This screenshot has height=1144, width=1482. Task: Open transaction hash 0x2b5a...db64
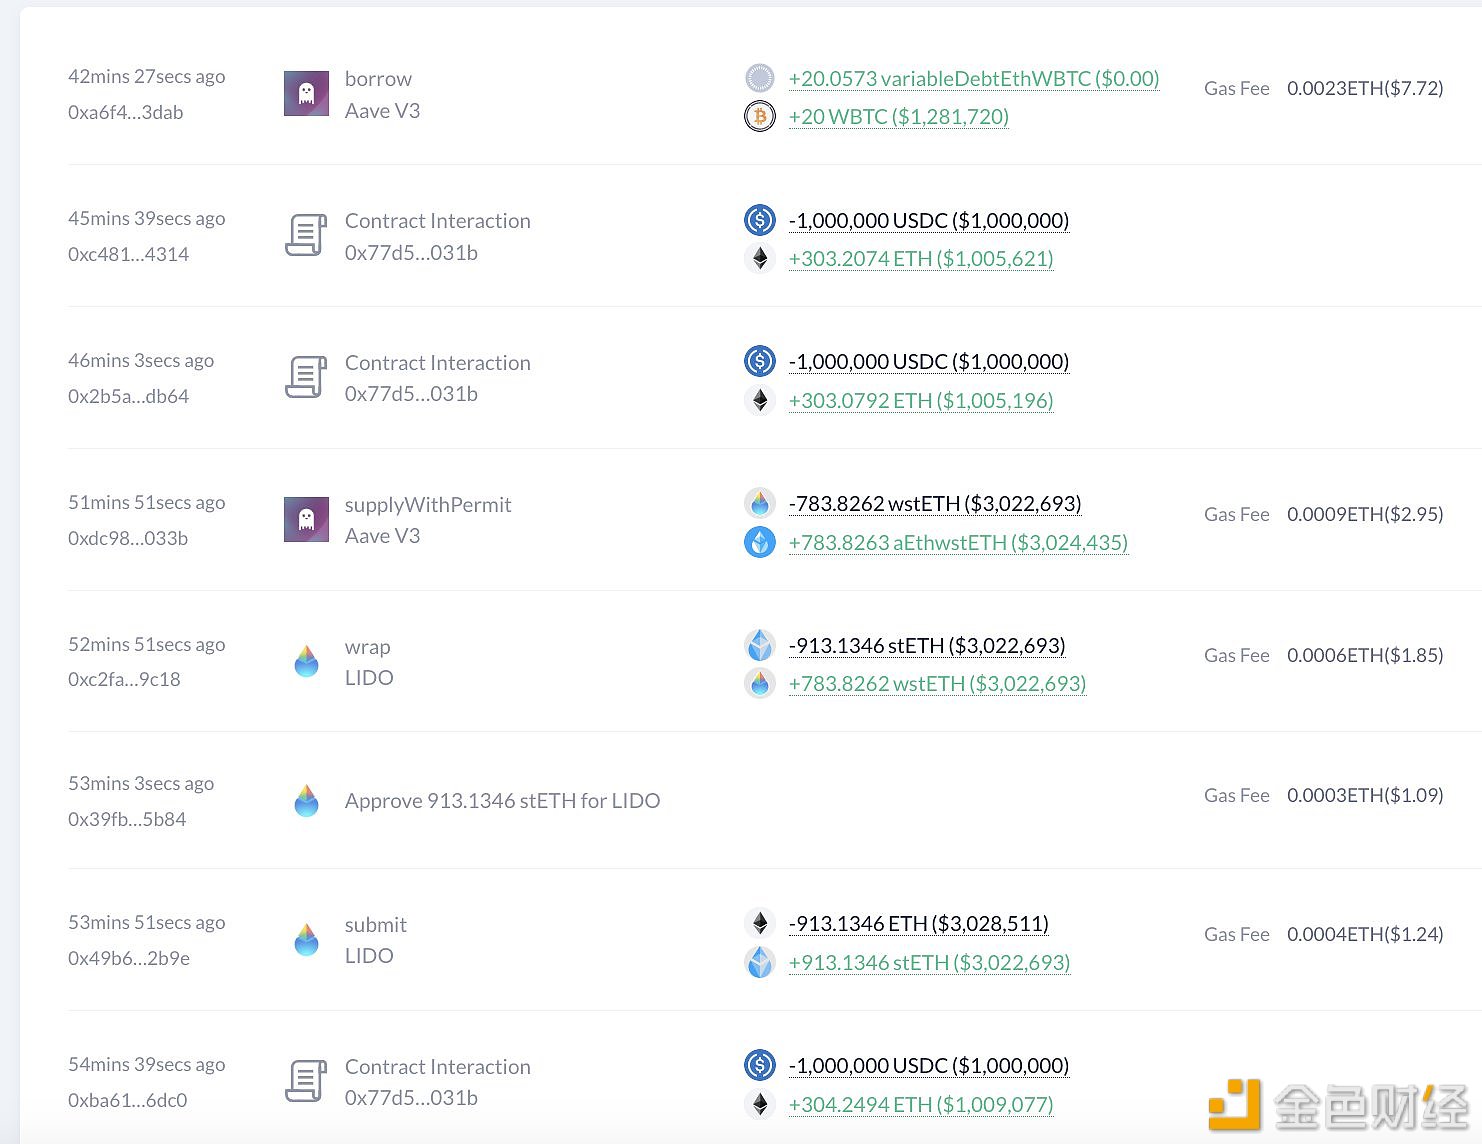click(x=128, y=396)
